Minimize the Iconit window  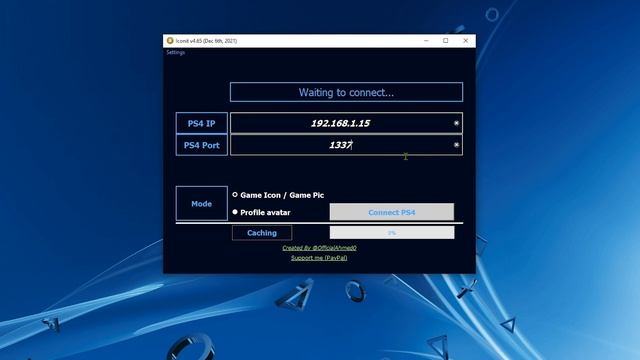(426, 40)
